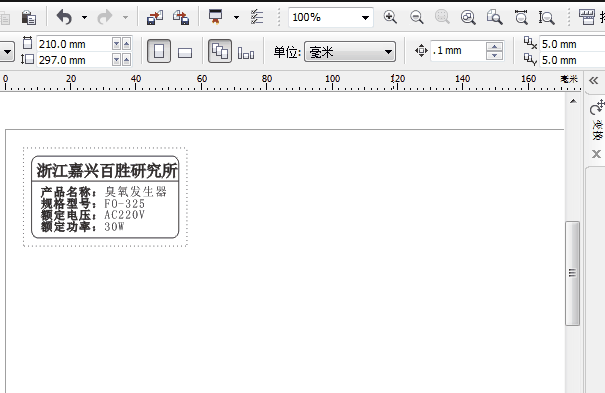
Task: Open the undo history dropdown arrow
Action: point(84,17)
